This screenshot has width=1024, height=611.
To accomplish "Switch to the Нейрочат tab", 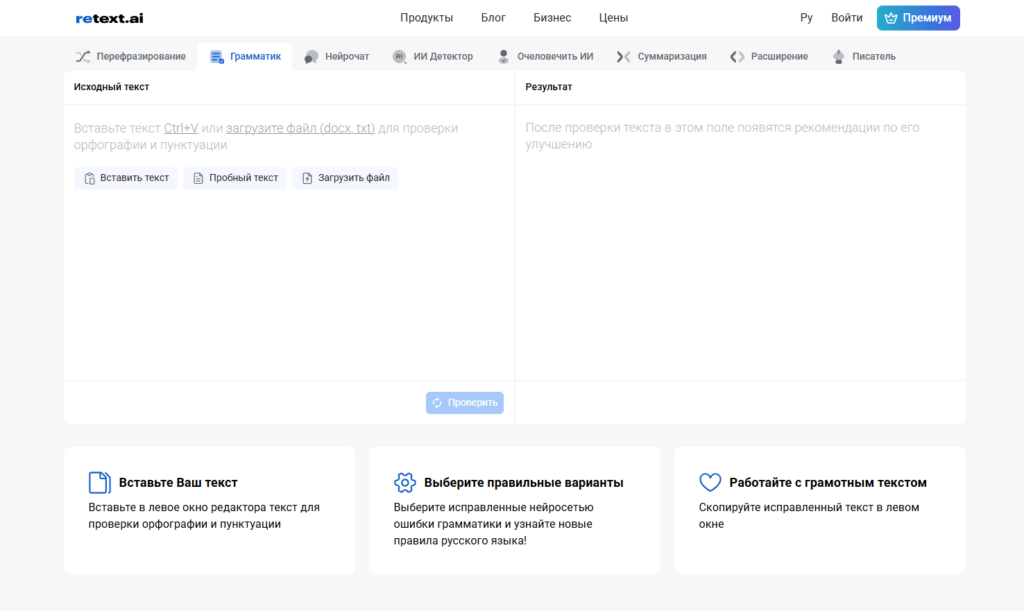I will coord(337,57).
